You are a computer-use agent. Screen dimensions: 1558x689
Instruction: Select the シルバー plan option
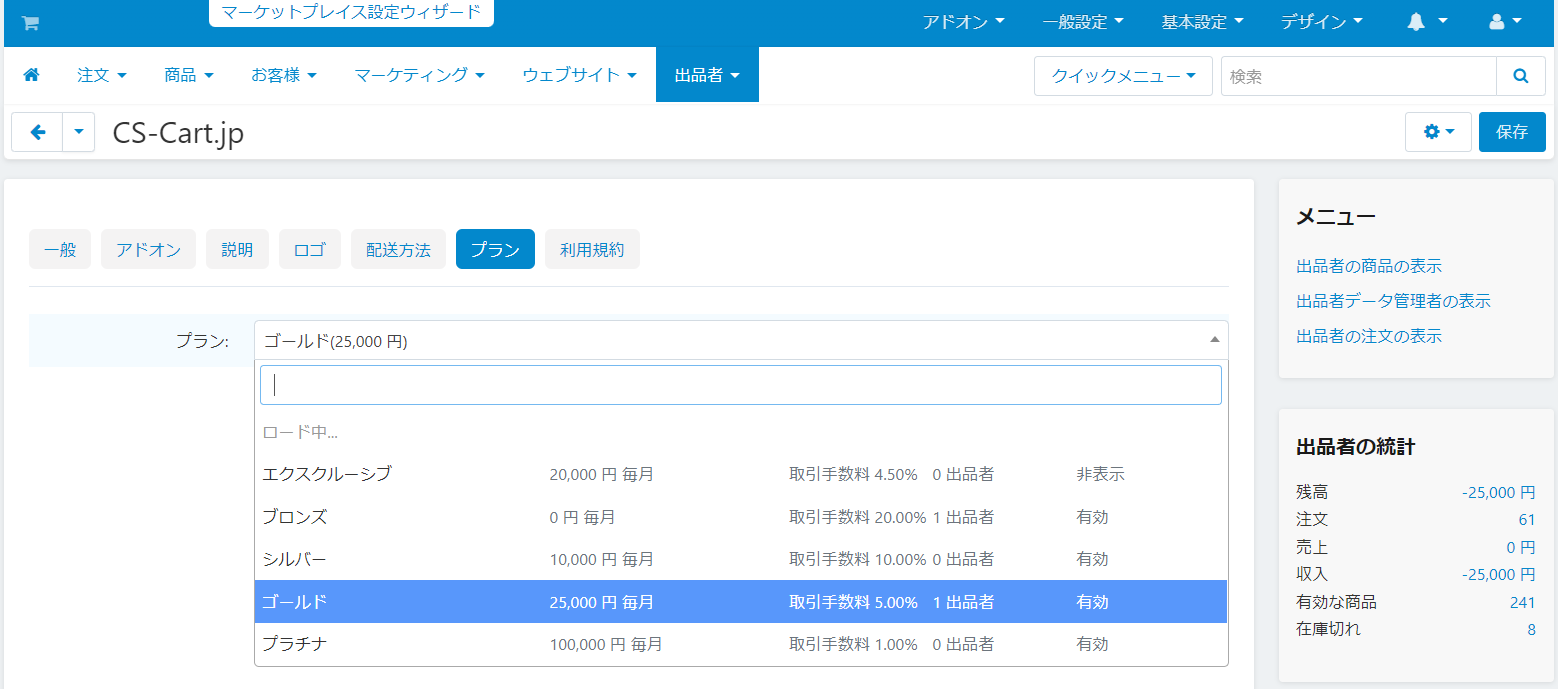coord(741,559)
